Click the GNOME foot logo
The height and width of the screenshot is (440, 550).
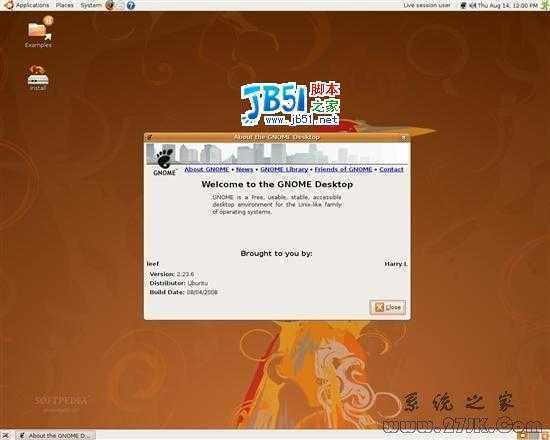click(x=165, y=162)
